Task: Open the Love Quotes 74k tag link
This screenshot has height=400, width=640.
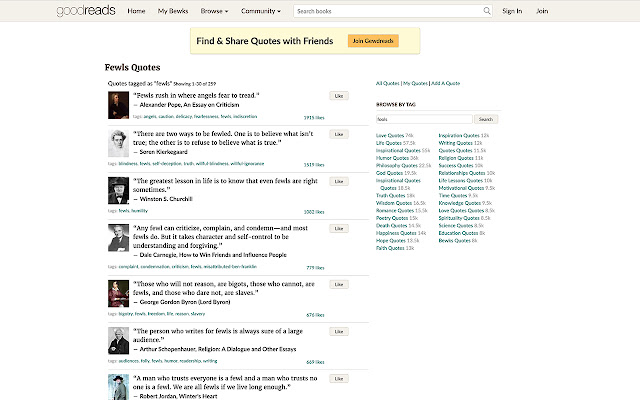Action: click(390, 136)
